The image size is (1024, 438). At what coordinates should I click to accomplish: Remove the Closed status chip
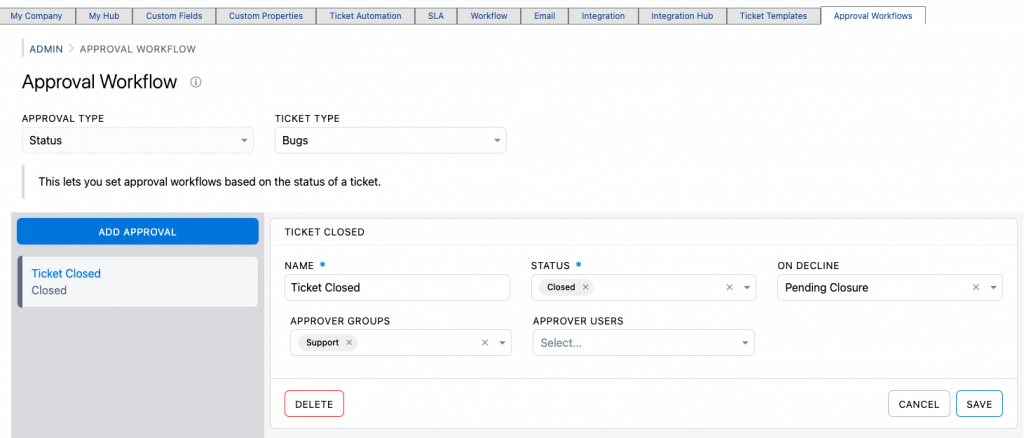coord(586,287)
